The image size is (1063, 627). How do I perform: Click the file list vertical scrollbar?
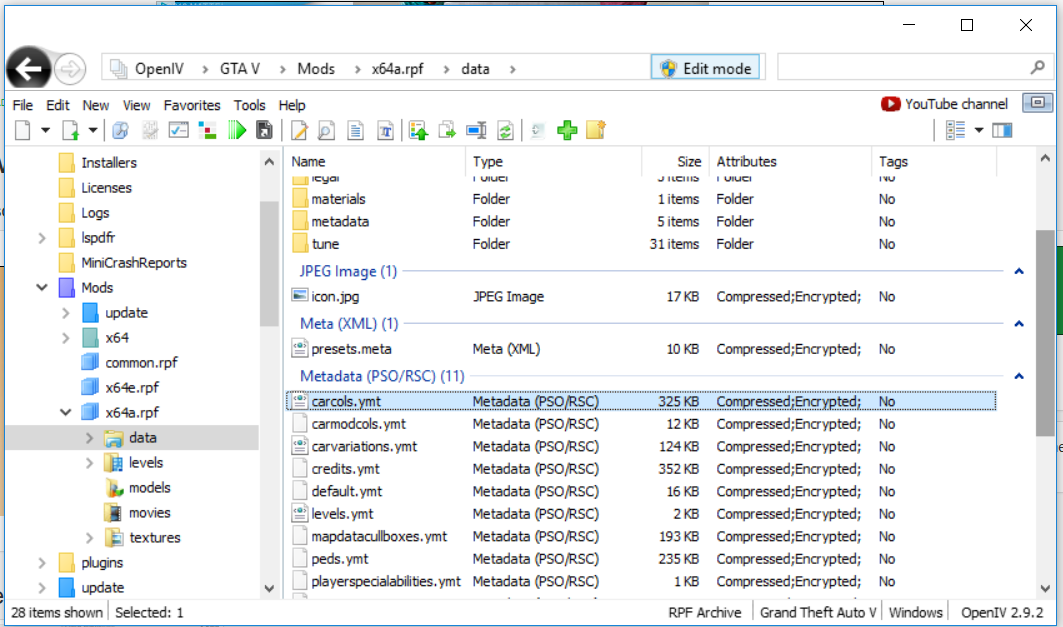point(1045,330)
